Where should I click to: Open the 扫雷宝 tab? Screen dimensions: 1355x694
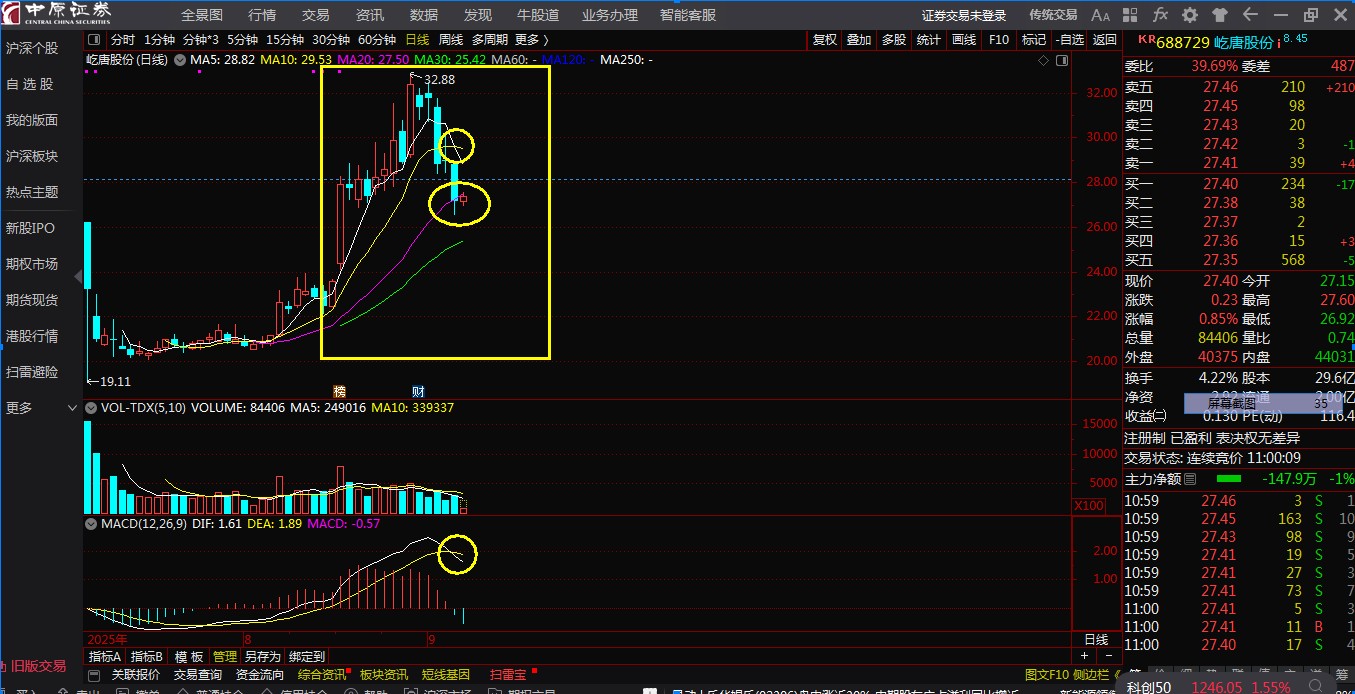click(508, 674)
